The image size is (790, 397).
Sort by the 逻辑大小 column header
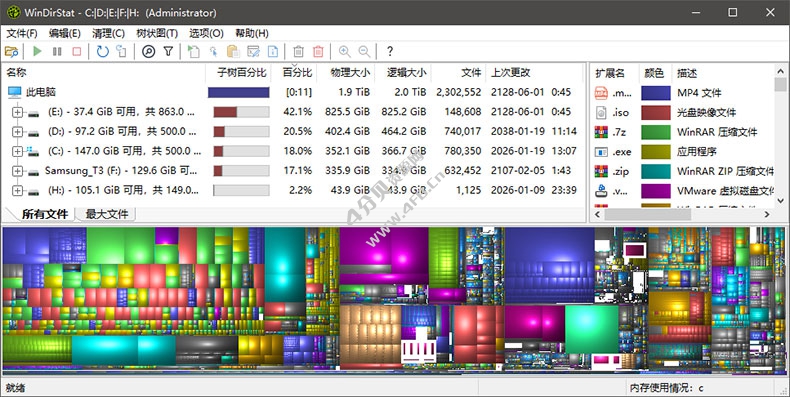point(403,73)
